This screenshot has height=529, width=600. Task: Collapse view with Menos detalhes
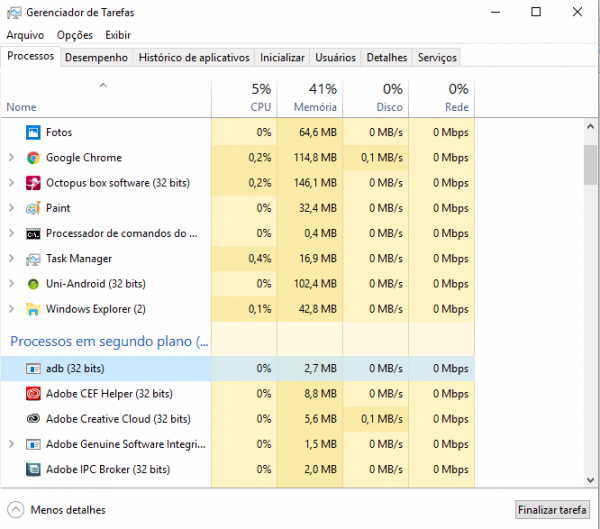58,509
